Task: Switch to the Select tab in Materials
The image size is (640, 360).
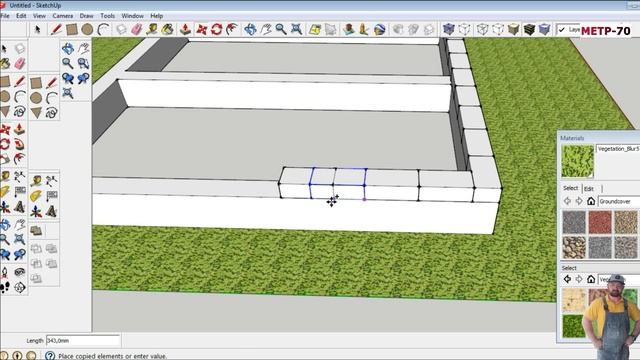Action: pyautogui.click(x=570, y=188)
